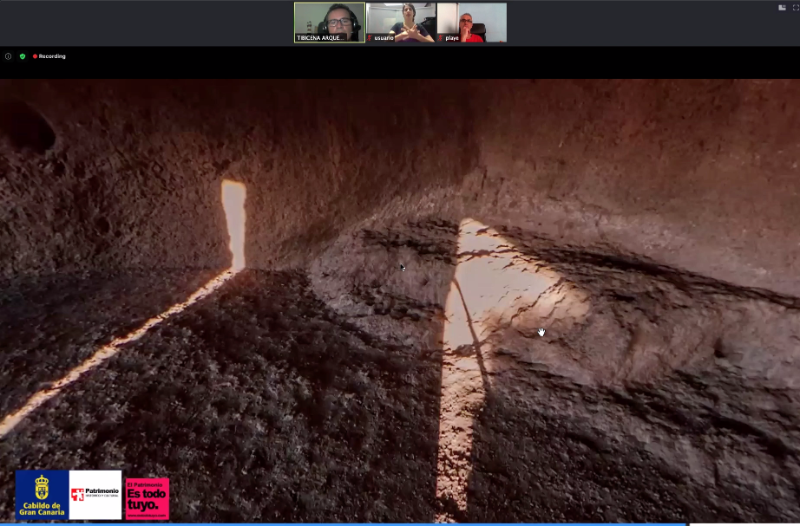Click the dark niche in upper-left cave wall
Screen dimensions: 800x526
[x=27, y=128]
